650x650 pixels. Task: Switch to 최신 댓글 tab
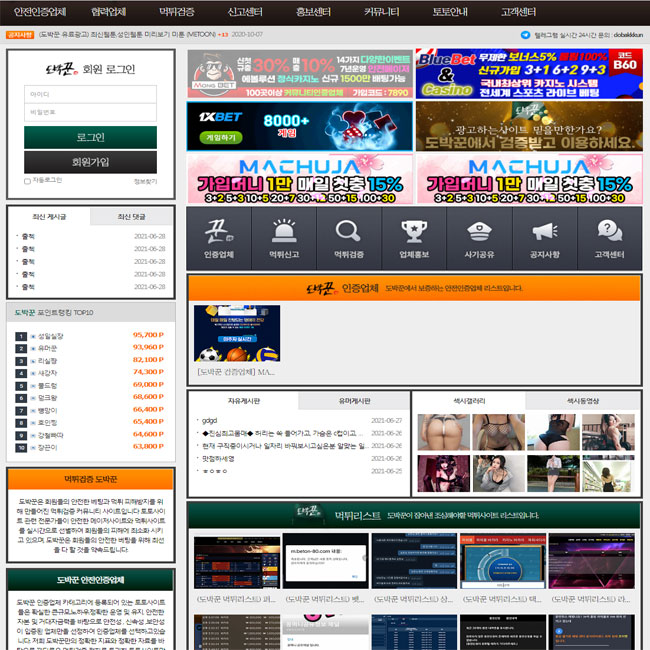(131, 217)
